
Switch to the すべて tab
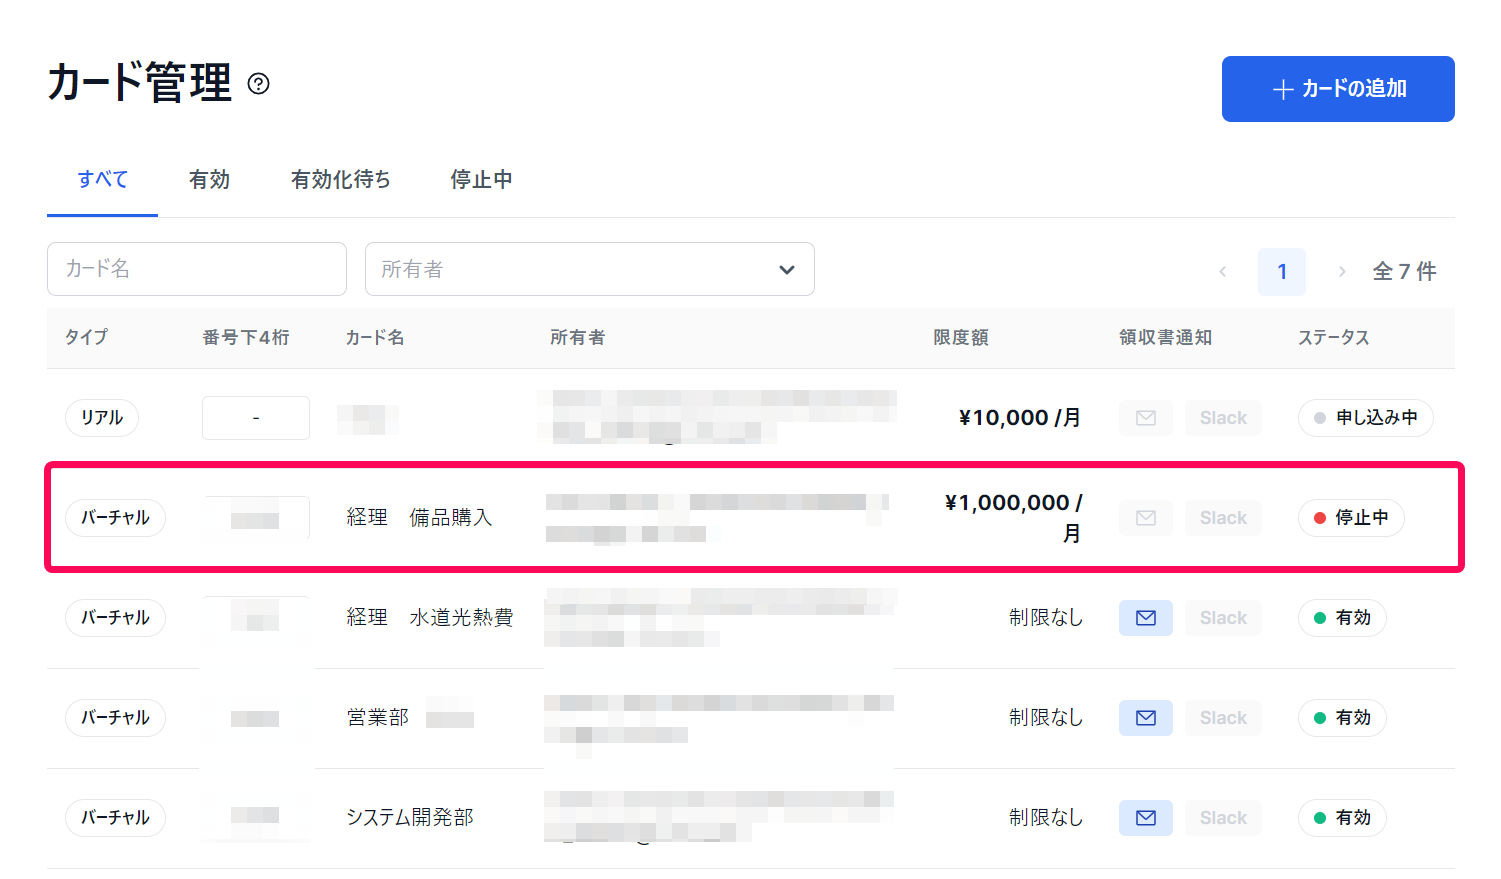(x=102, y=179)
